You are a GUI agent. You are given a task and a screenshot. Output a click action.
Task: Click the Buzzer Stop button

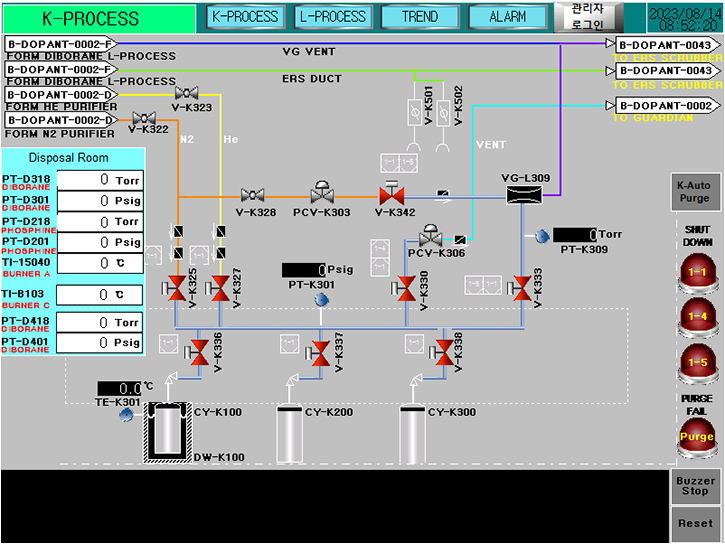pyautogui.click(x=695, y=486)
